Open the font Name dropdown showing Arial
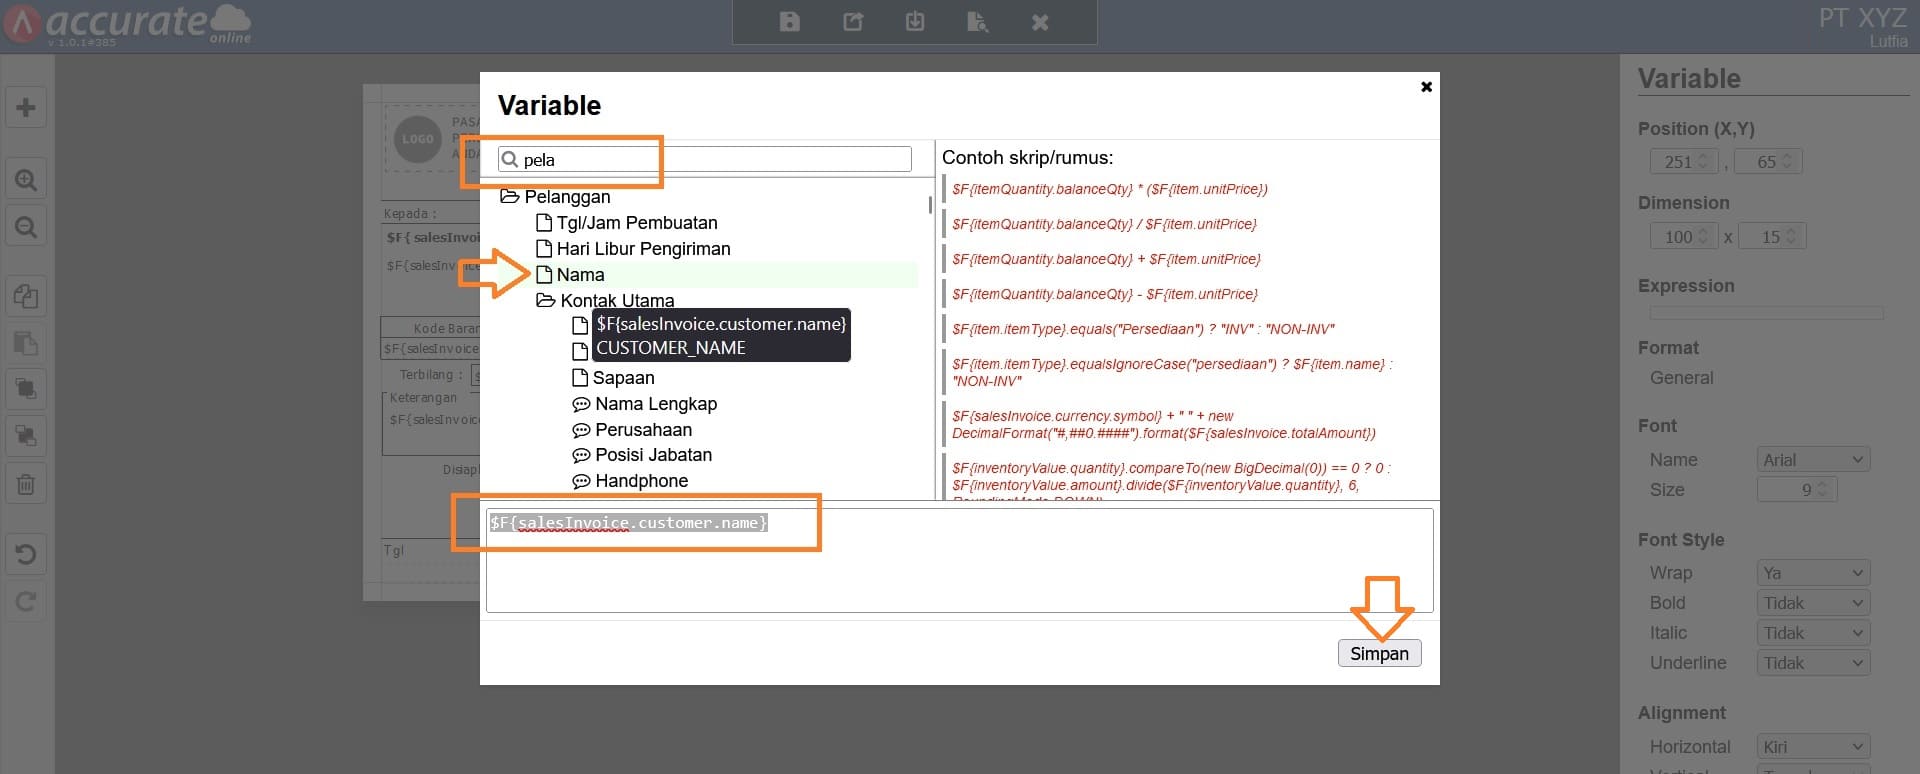Screen dimensions: 1920x774 pos(1812,460)
